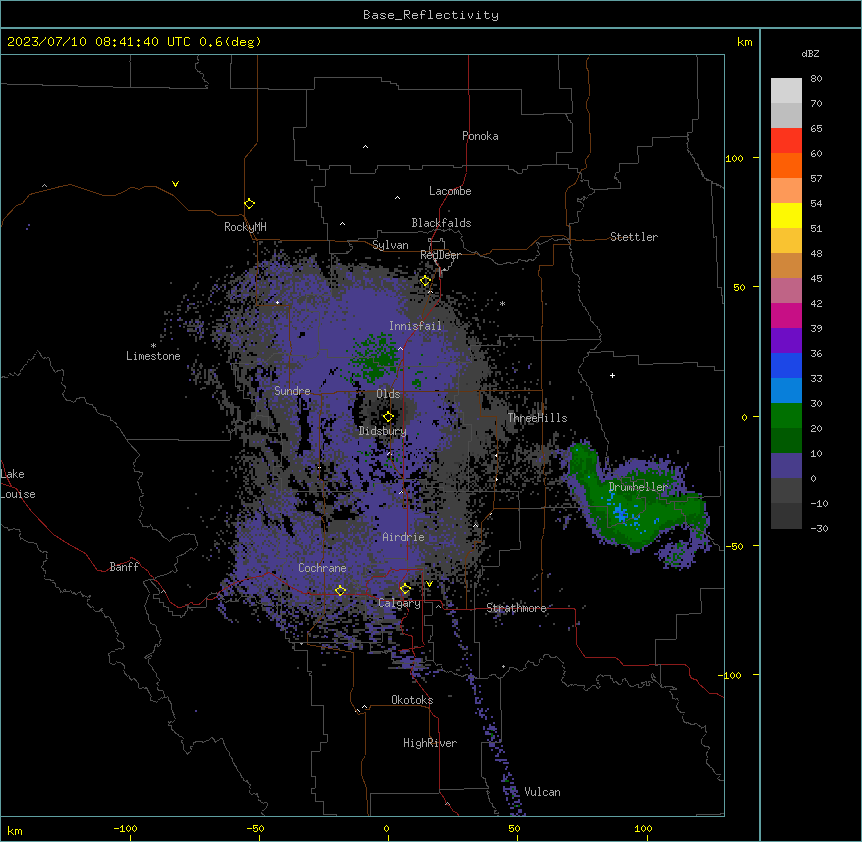The width and height of the screenshot is (862, 842).
Task: Click the yellow marker near RedDeer
Action: 425,281
